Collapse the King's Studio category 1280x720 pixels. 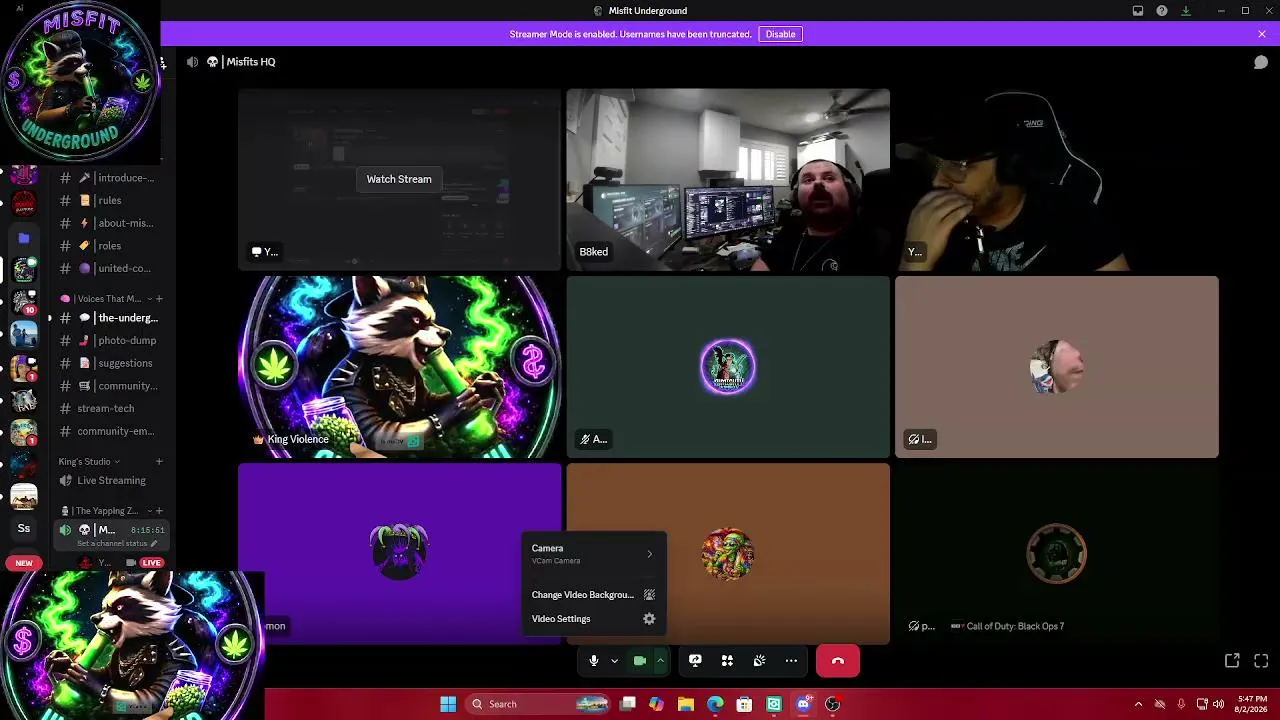pyautogui.click(x=89, y=462)
